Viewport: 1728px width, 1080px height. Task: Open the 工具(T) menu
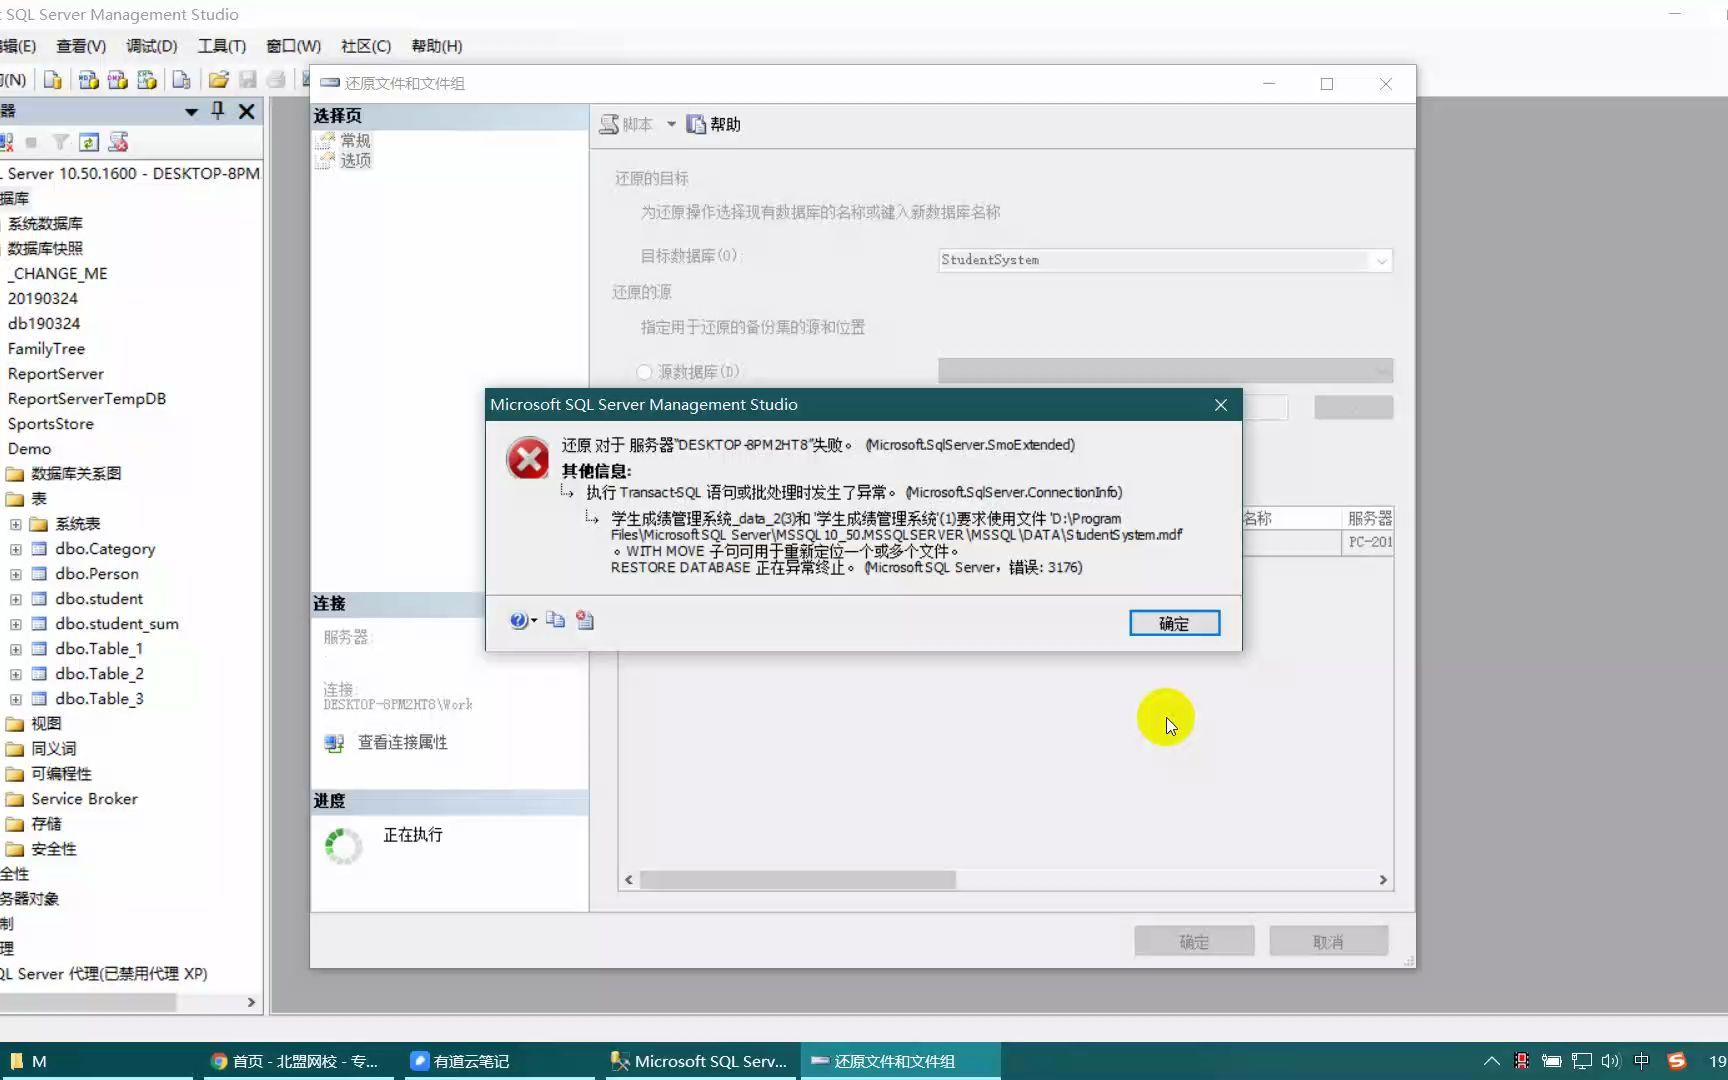click(222, 46)
